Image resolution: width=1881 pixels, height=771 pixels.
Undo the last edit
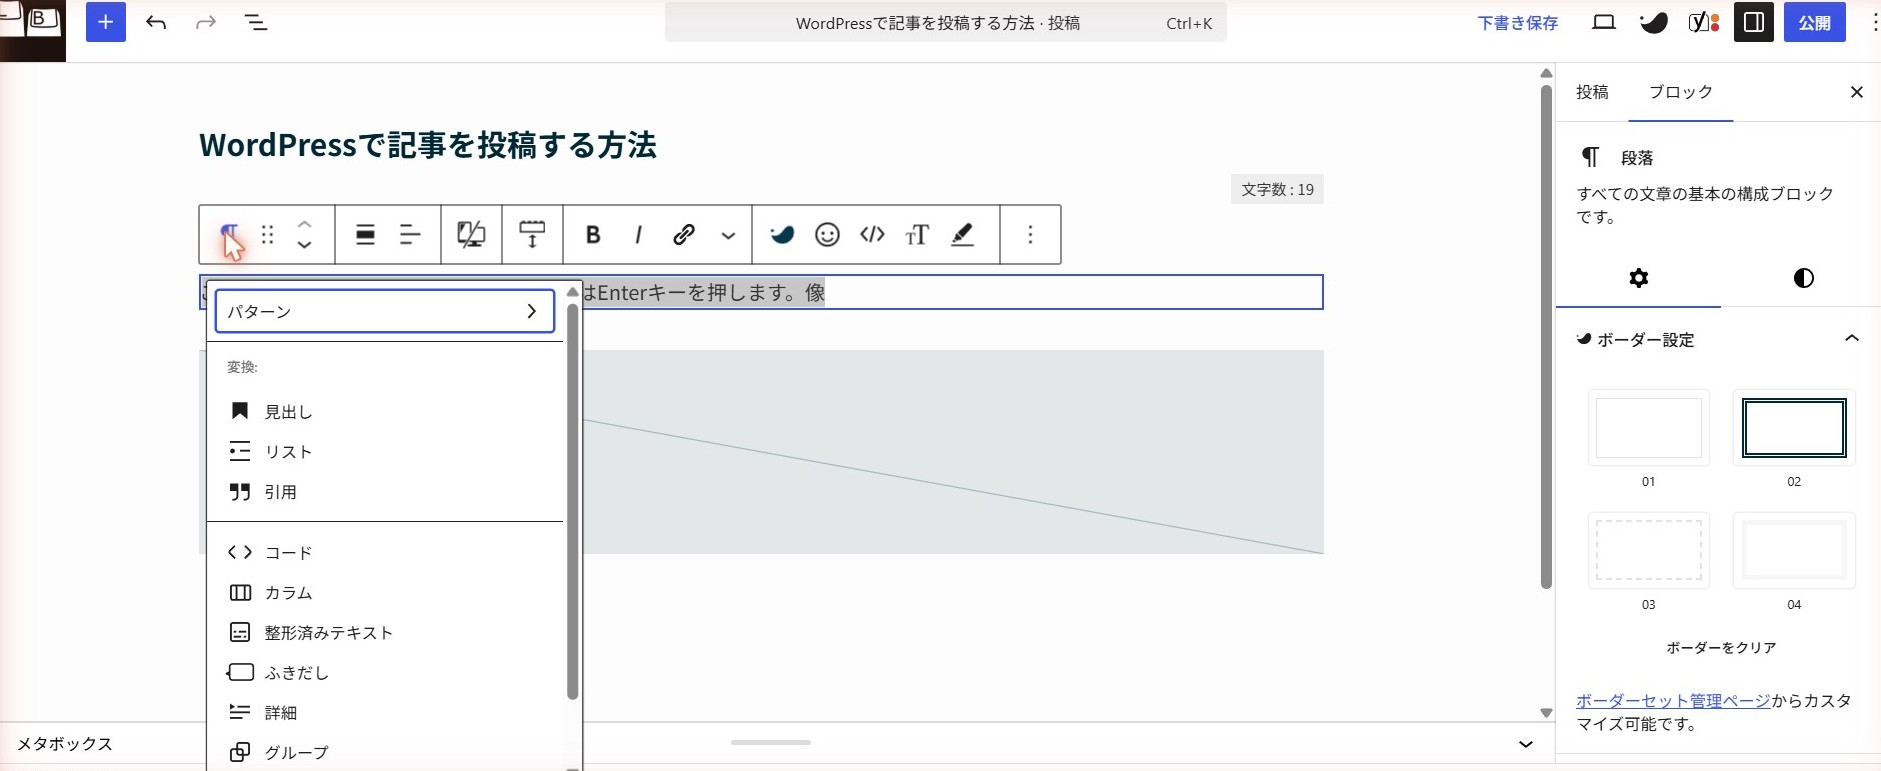[x=156, y=22]
